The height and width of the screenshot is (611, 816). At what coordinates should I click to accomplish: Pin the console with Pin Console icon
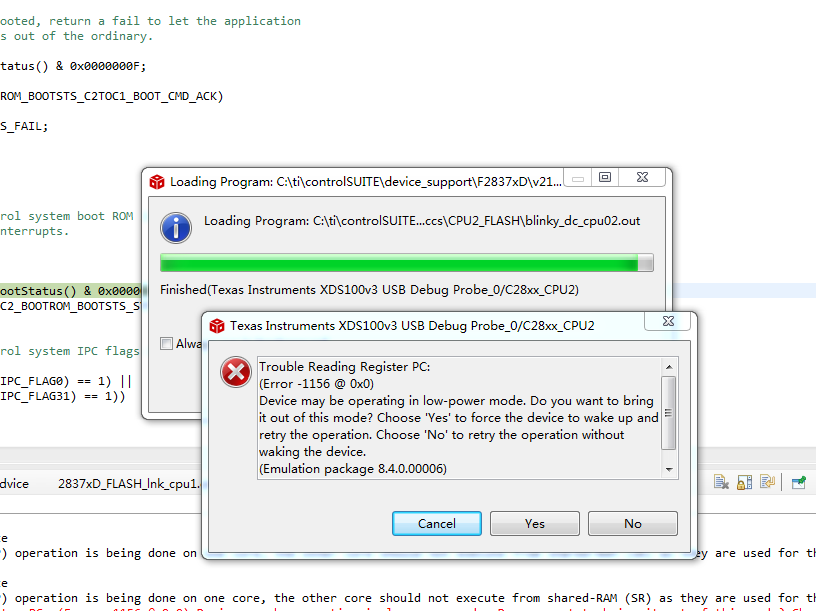click(x=799, y=482)
